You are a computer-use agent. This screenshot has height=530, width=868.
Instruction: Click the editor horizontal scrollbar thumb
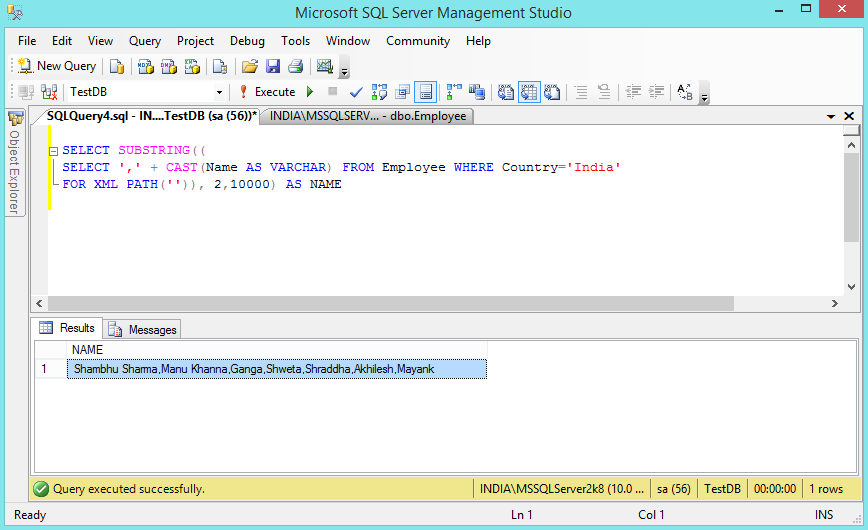[x=391, y=303]
